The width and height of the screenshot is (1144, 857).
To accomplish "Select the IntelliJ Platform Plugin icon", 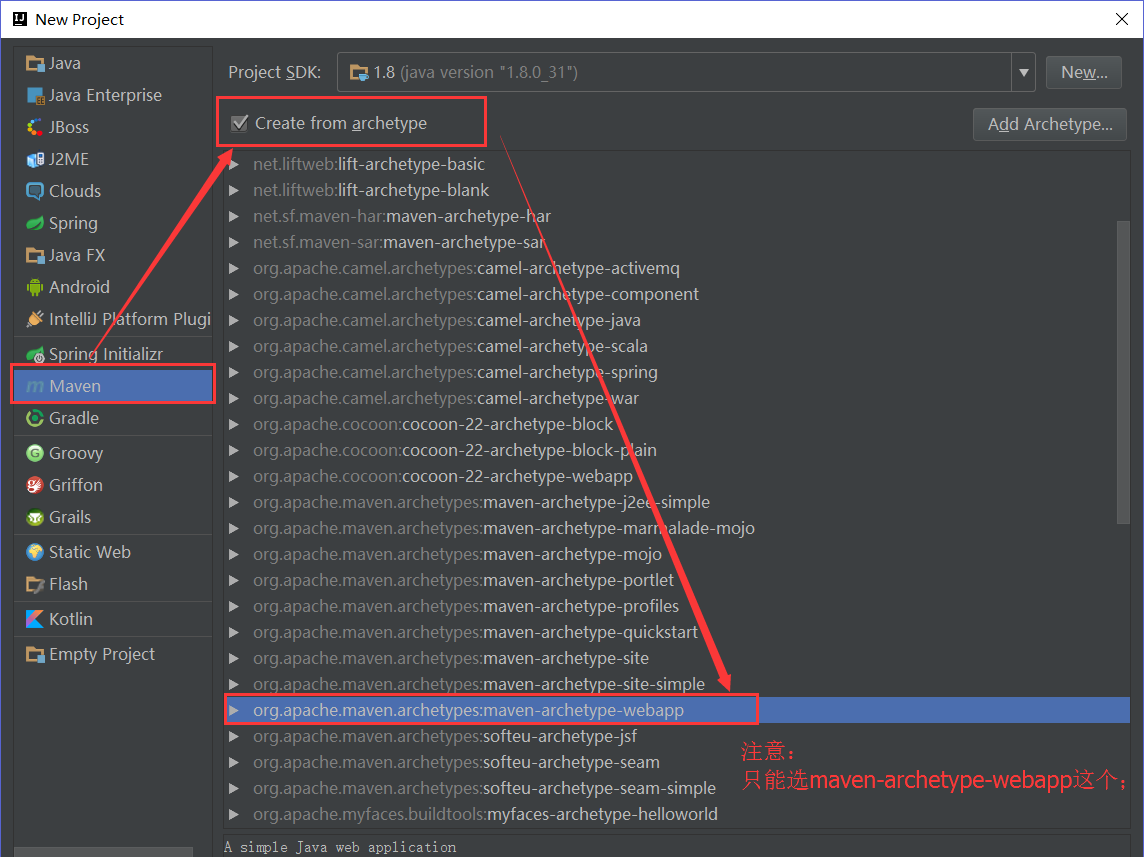I will (35, 319).
